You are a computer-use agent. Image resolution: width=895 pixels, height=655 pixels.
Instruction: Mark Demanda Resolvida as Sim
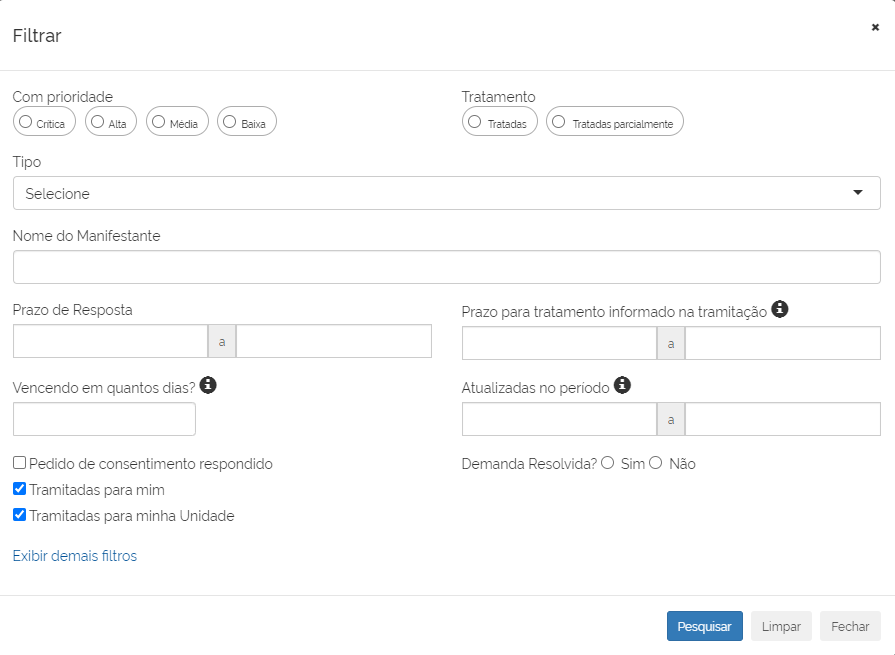click(608, 463)
